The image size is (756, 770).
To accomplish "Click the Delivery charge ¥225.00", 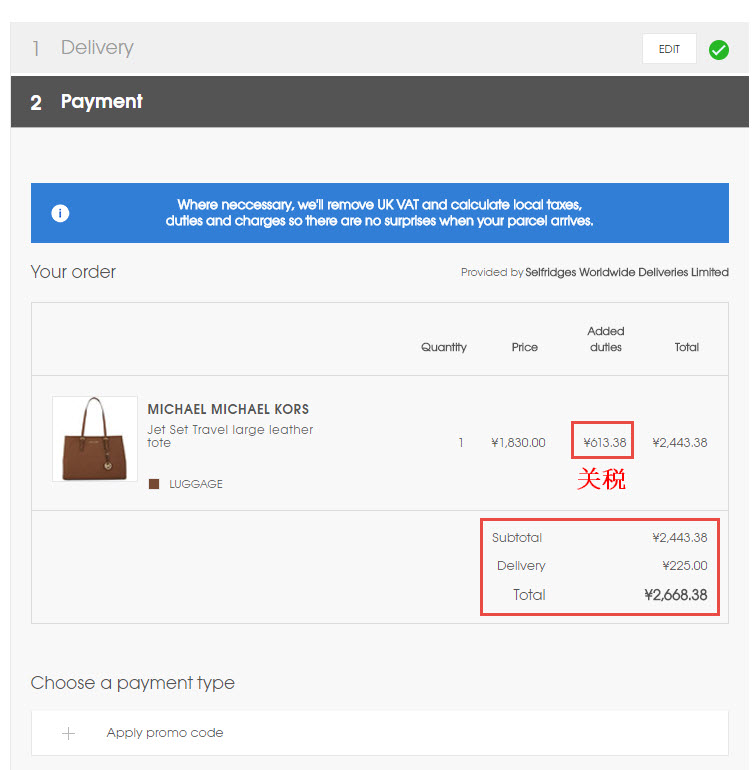I will coord(685,566).
